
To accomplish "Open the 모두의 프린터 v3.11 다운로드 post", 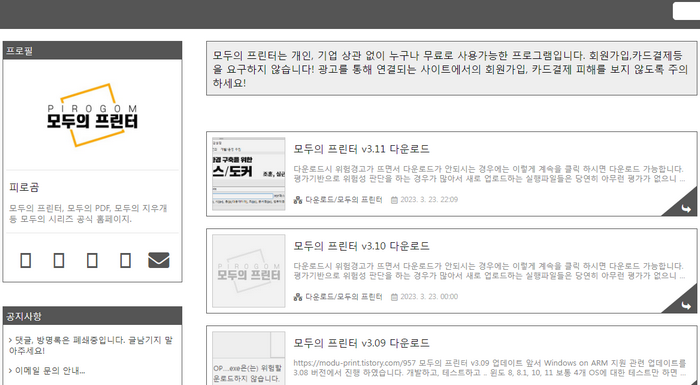I will click(x=361, y=149).
